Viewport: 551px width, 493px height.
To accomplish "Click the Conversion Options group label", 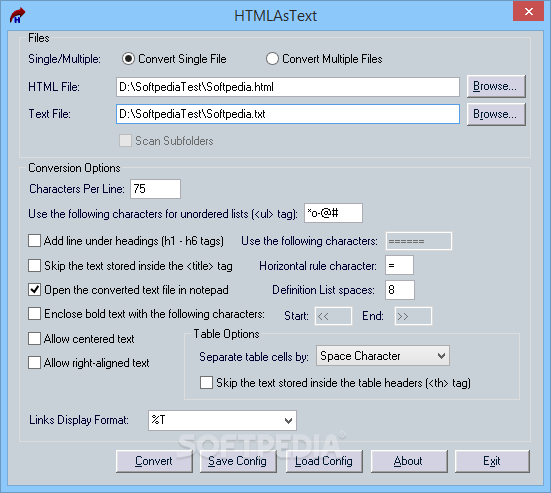I will click(x=74, y=168).
